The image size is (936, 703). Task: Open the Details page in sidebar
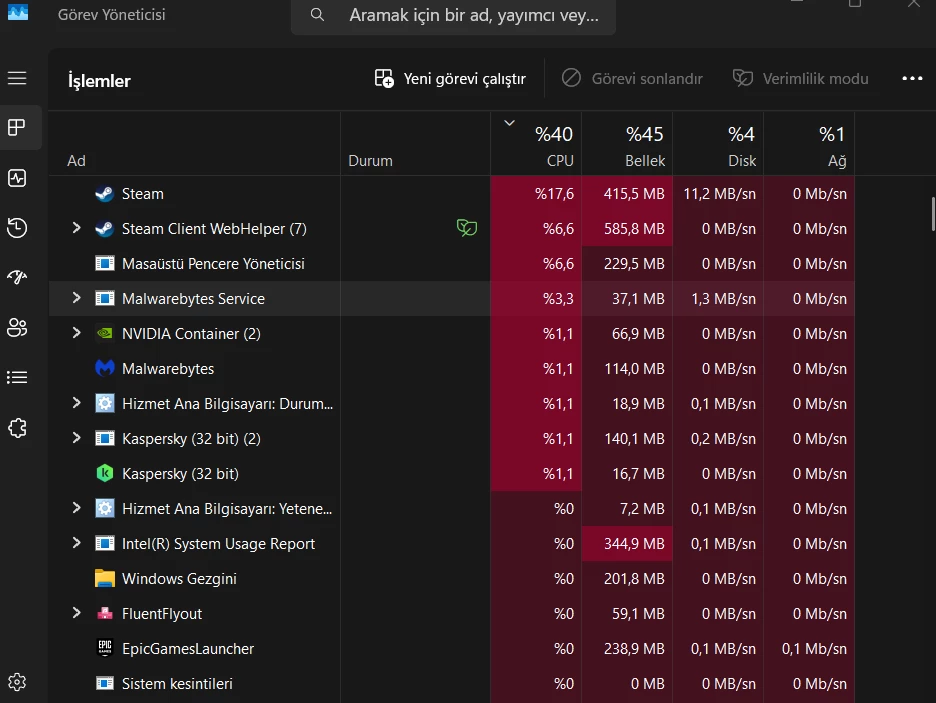coord(16,377)
